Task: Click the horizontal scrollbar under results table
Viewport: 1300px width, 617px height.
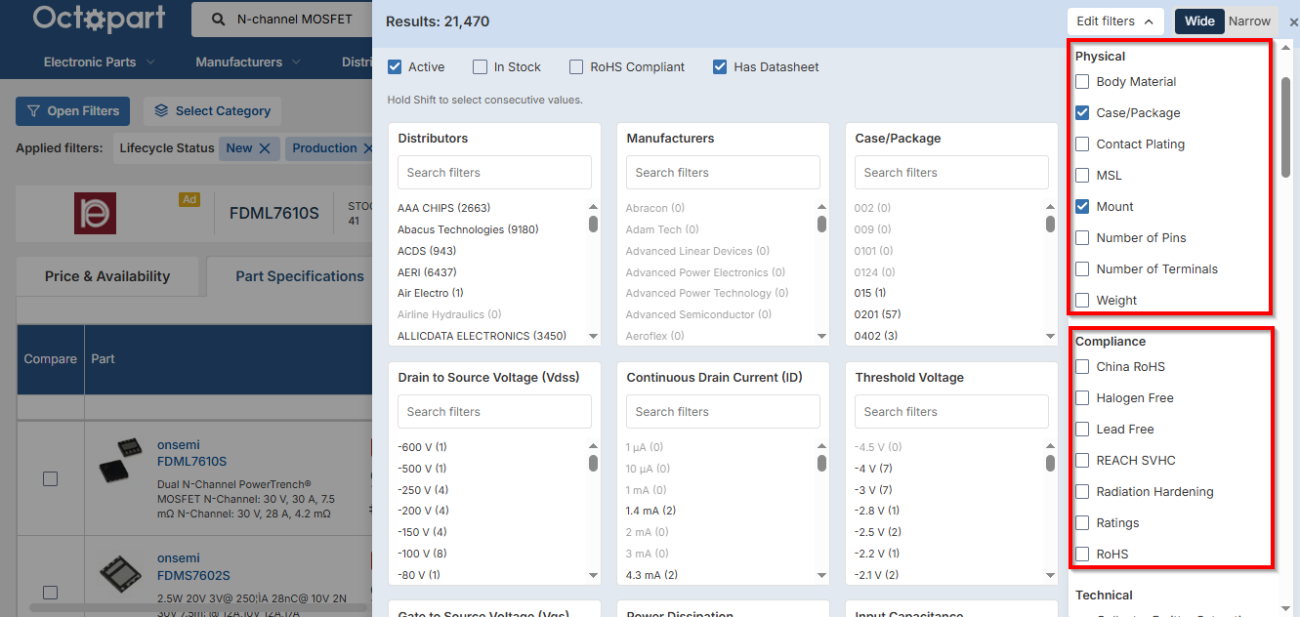Action: coord(200,607)
